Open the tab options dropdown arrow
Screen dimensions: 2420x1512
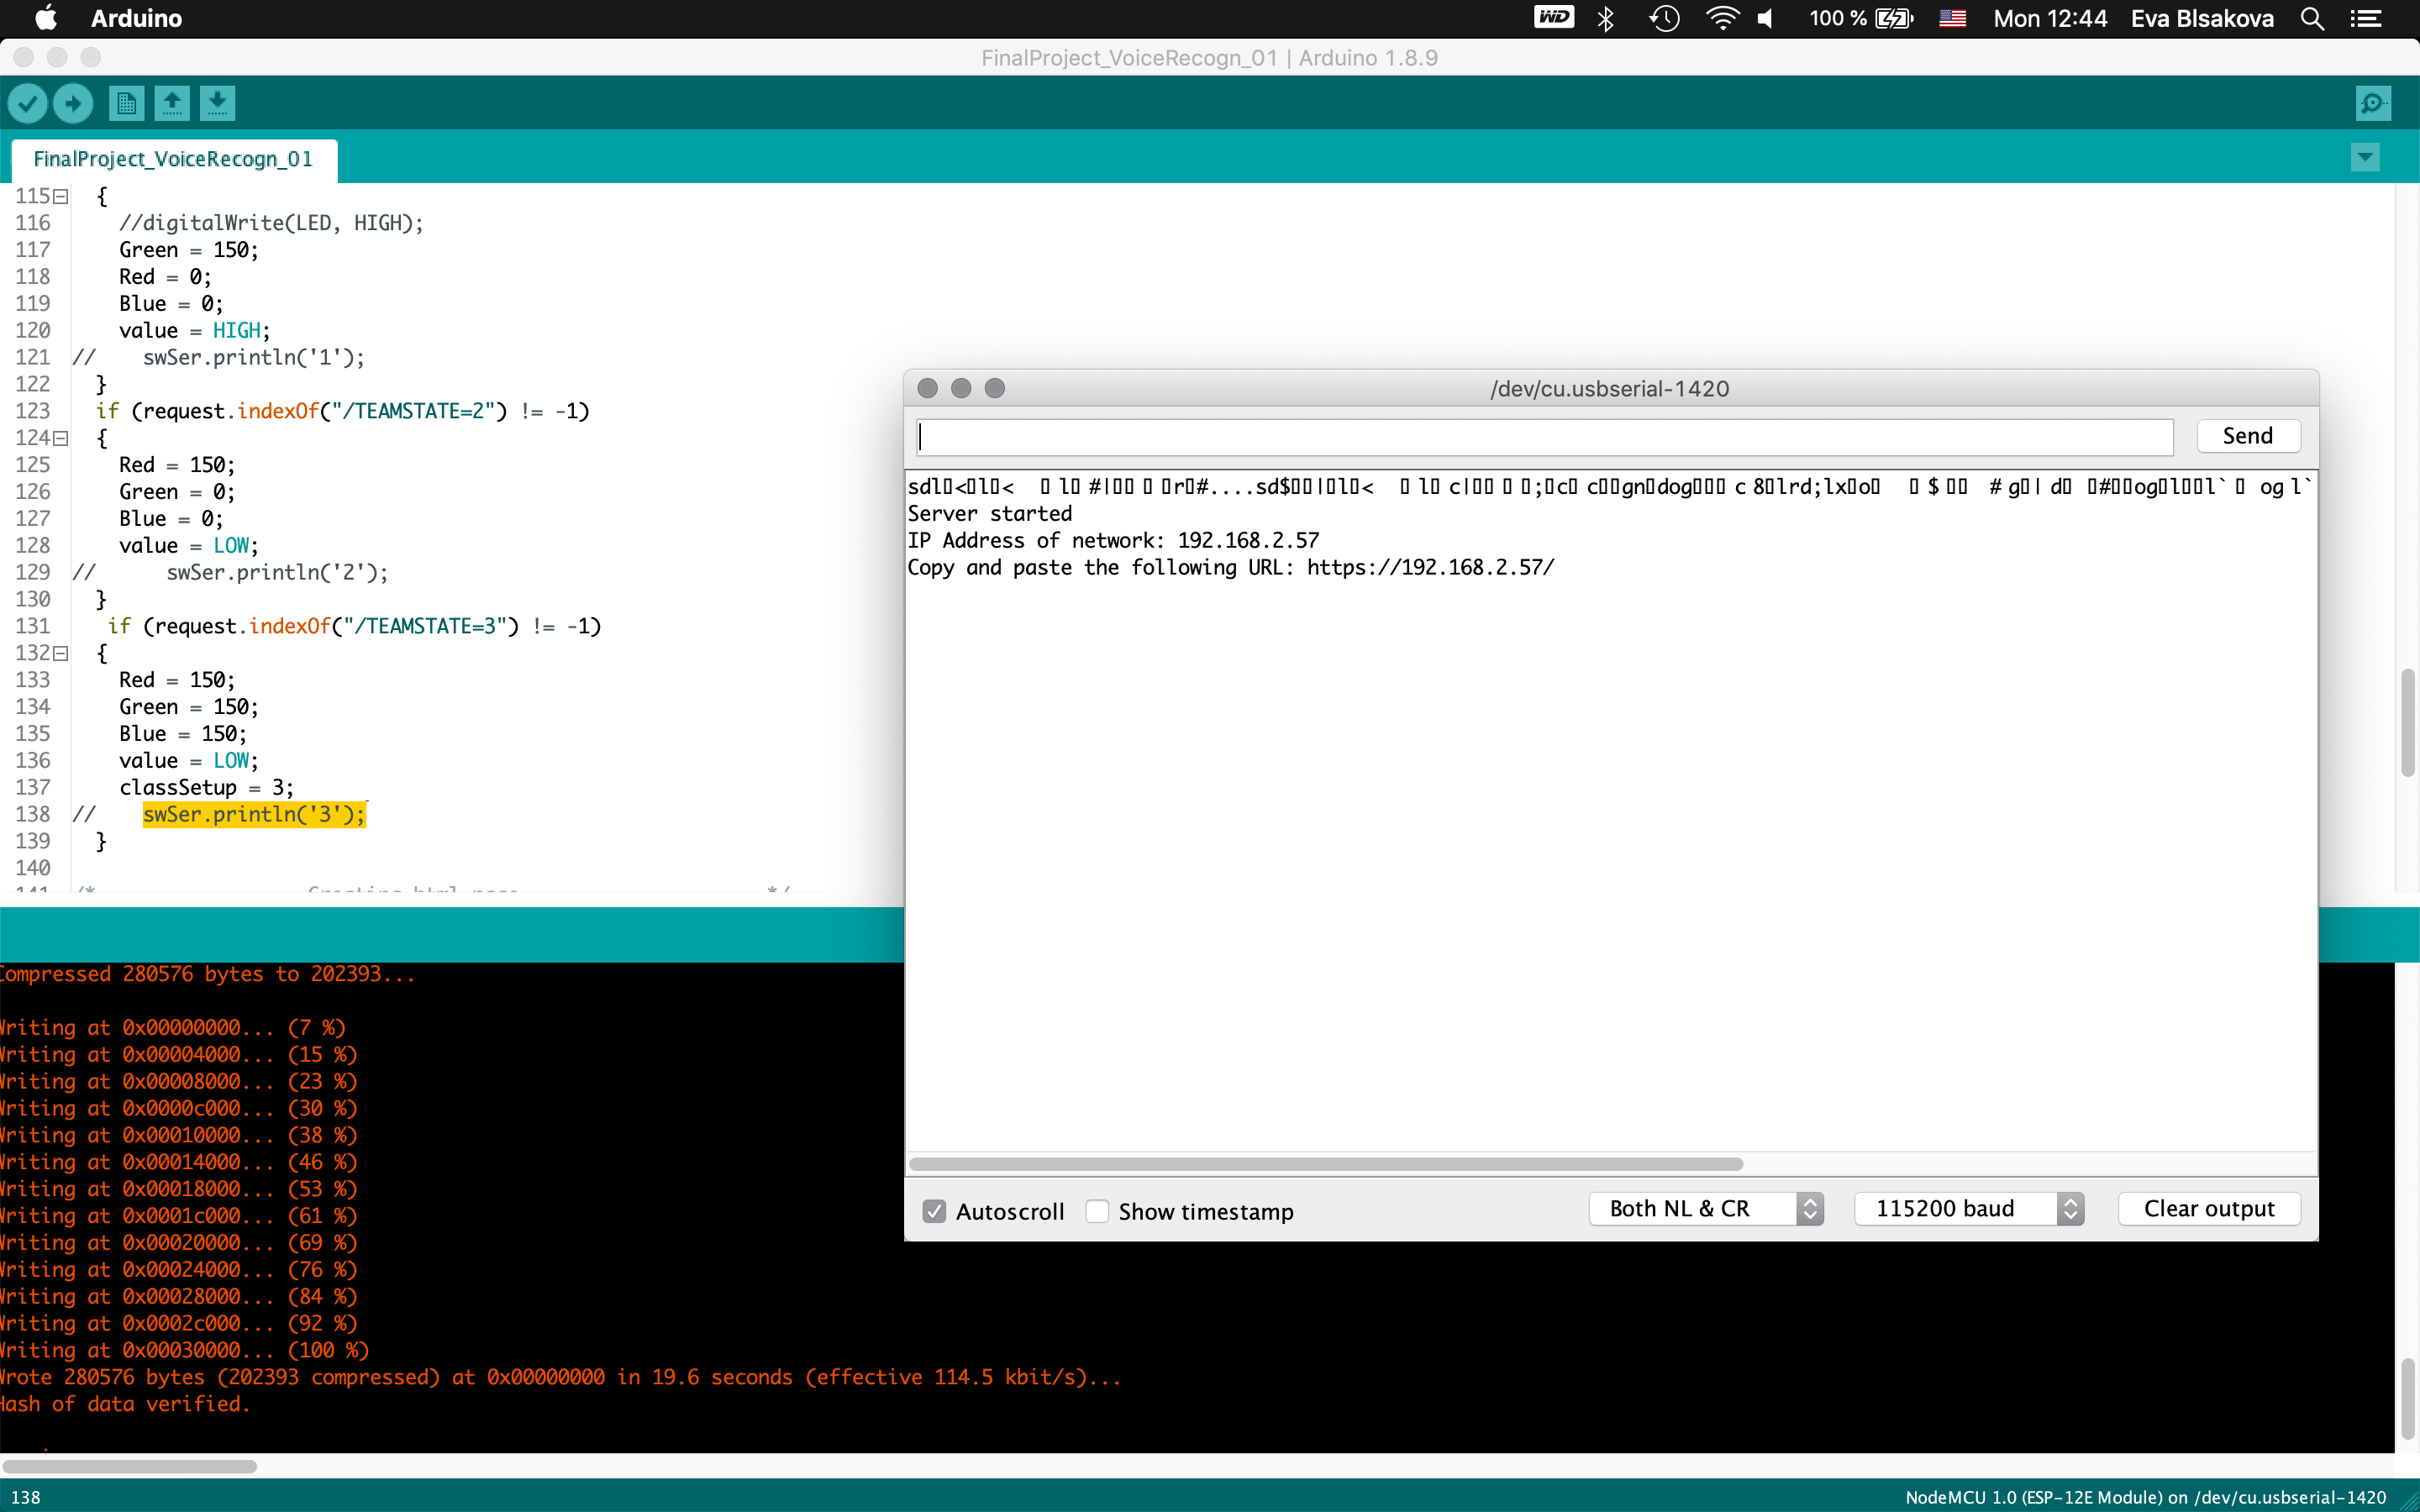click(x=2365, y=157)
